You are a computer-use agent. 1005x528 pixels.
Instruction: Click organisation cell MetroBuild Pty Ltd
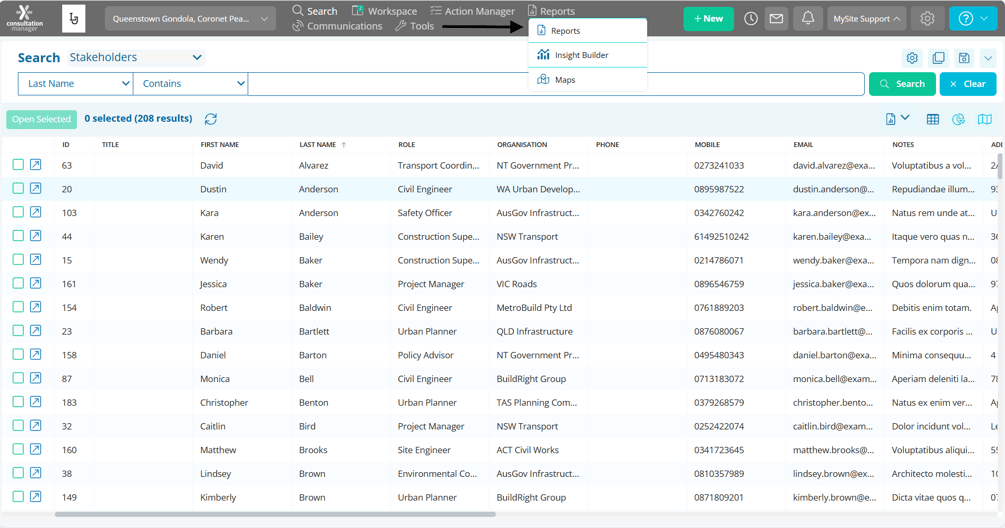click(x=534, y=308)
